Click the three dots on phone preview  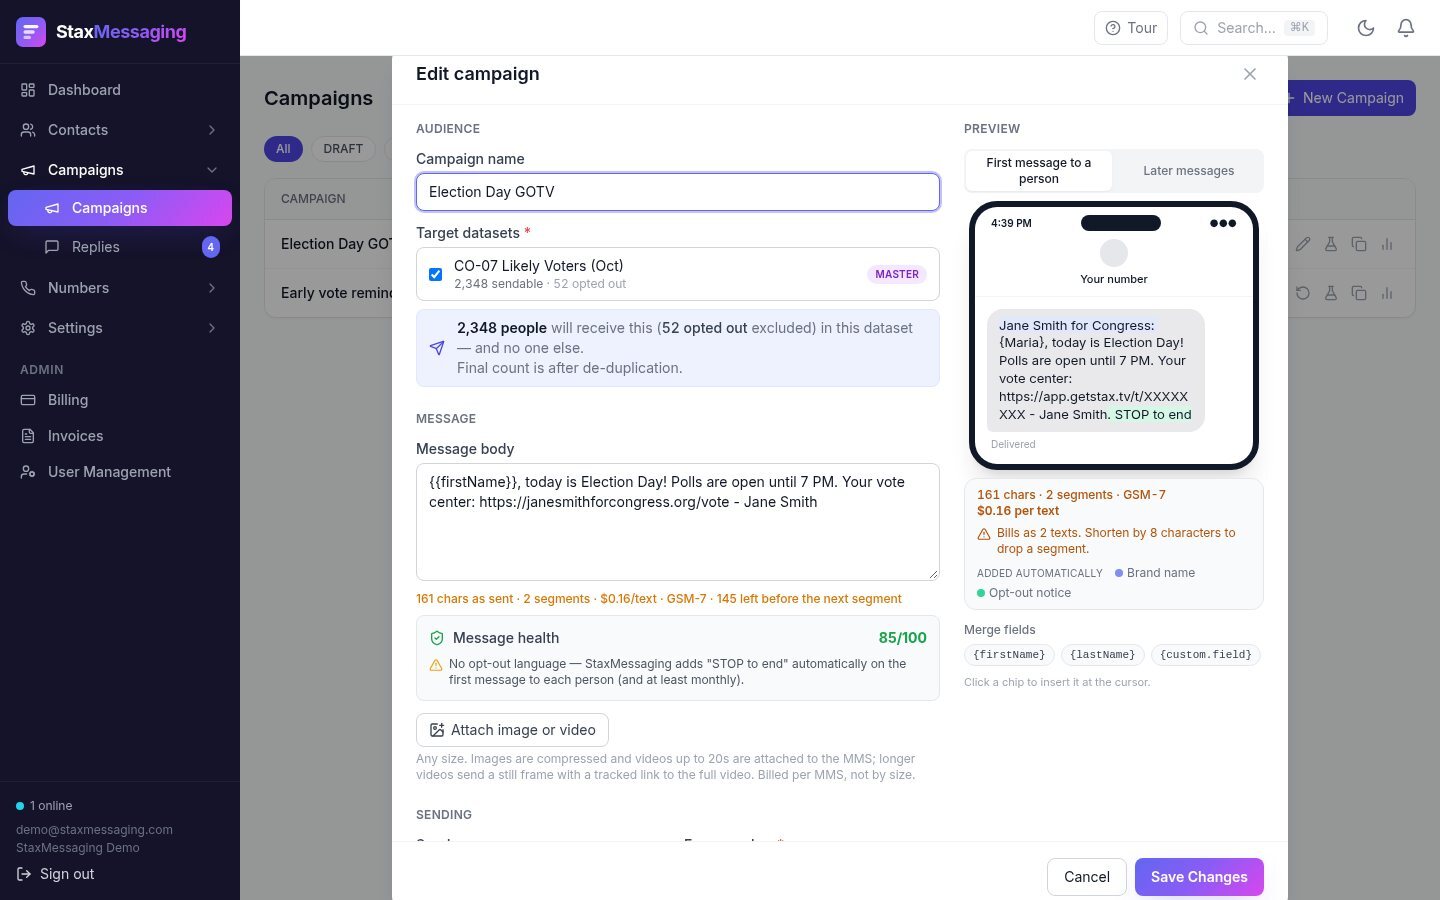(1223, 223)
